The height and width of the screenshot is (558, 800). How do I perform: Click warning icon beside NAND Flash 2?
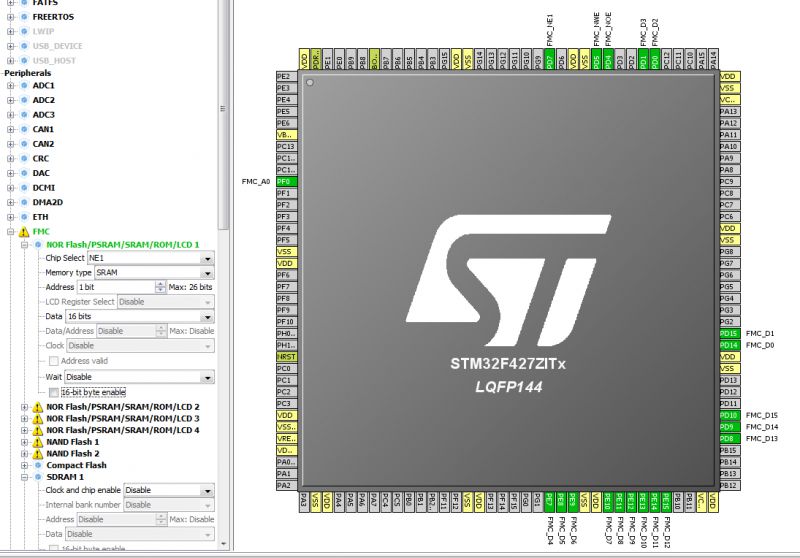[x=38, y=454]
